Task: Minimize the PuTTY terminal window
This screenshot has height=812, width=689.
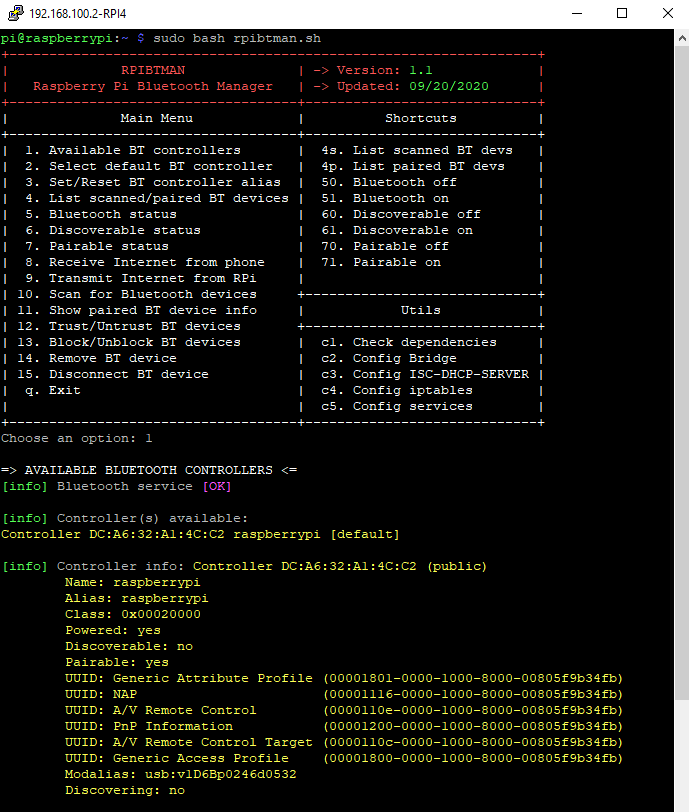Action: click(577, 13)
